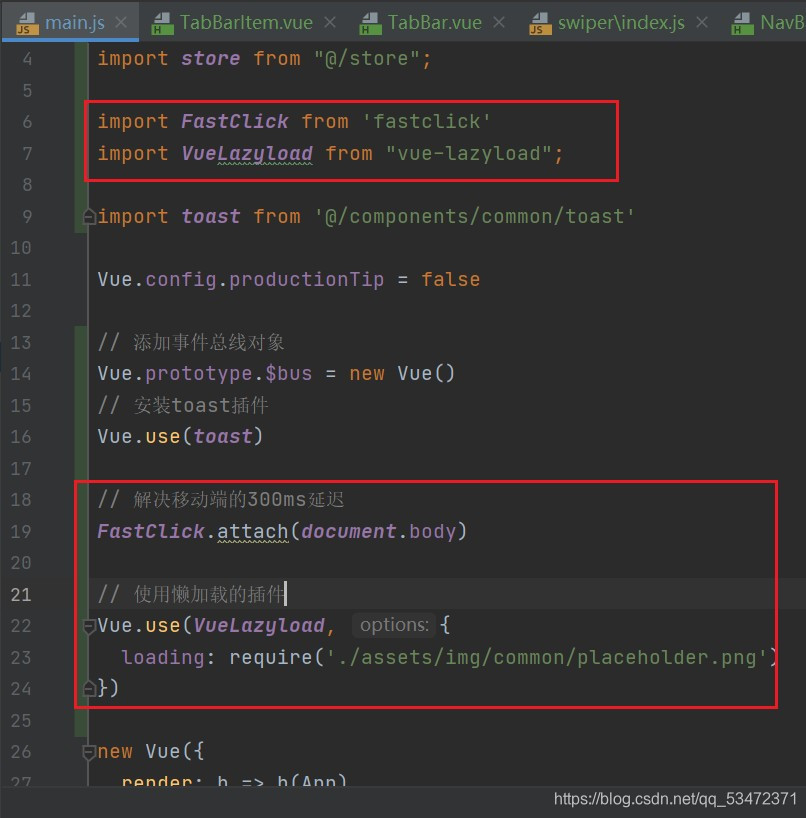Viewport: 806px width, 818px height.
Task: Open the CSDN blog link
Action: coord(671,799)
